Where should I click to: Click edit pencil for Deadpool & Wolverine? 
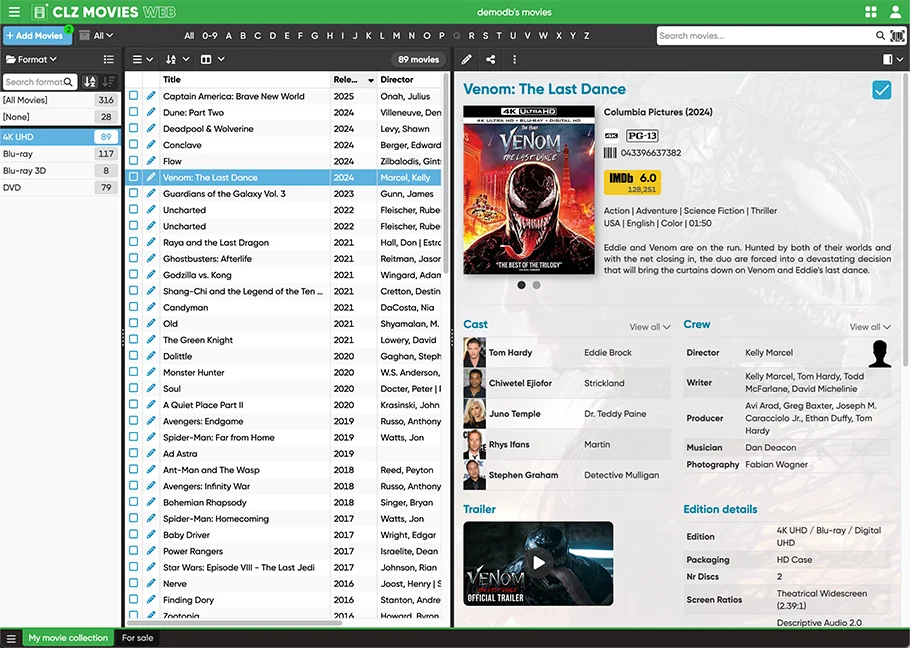coord(151,128)
